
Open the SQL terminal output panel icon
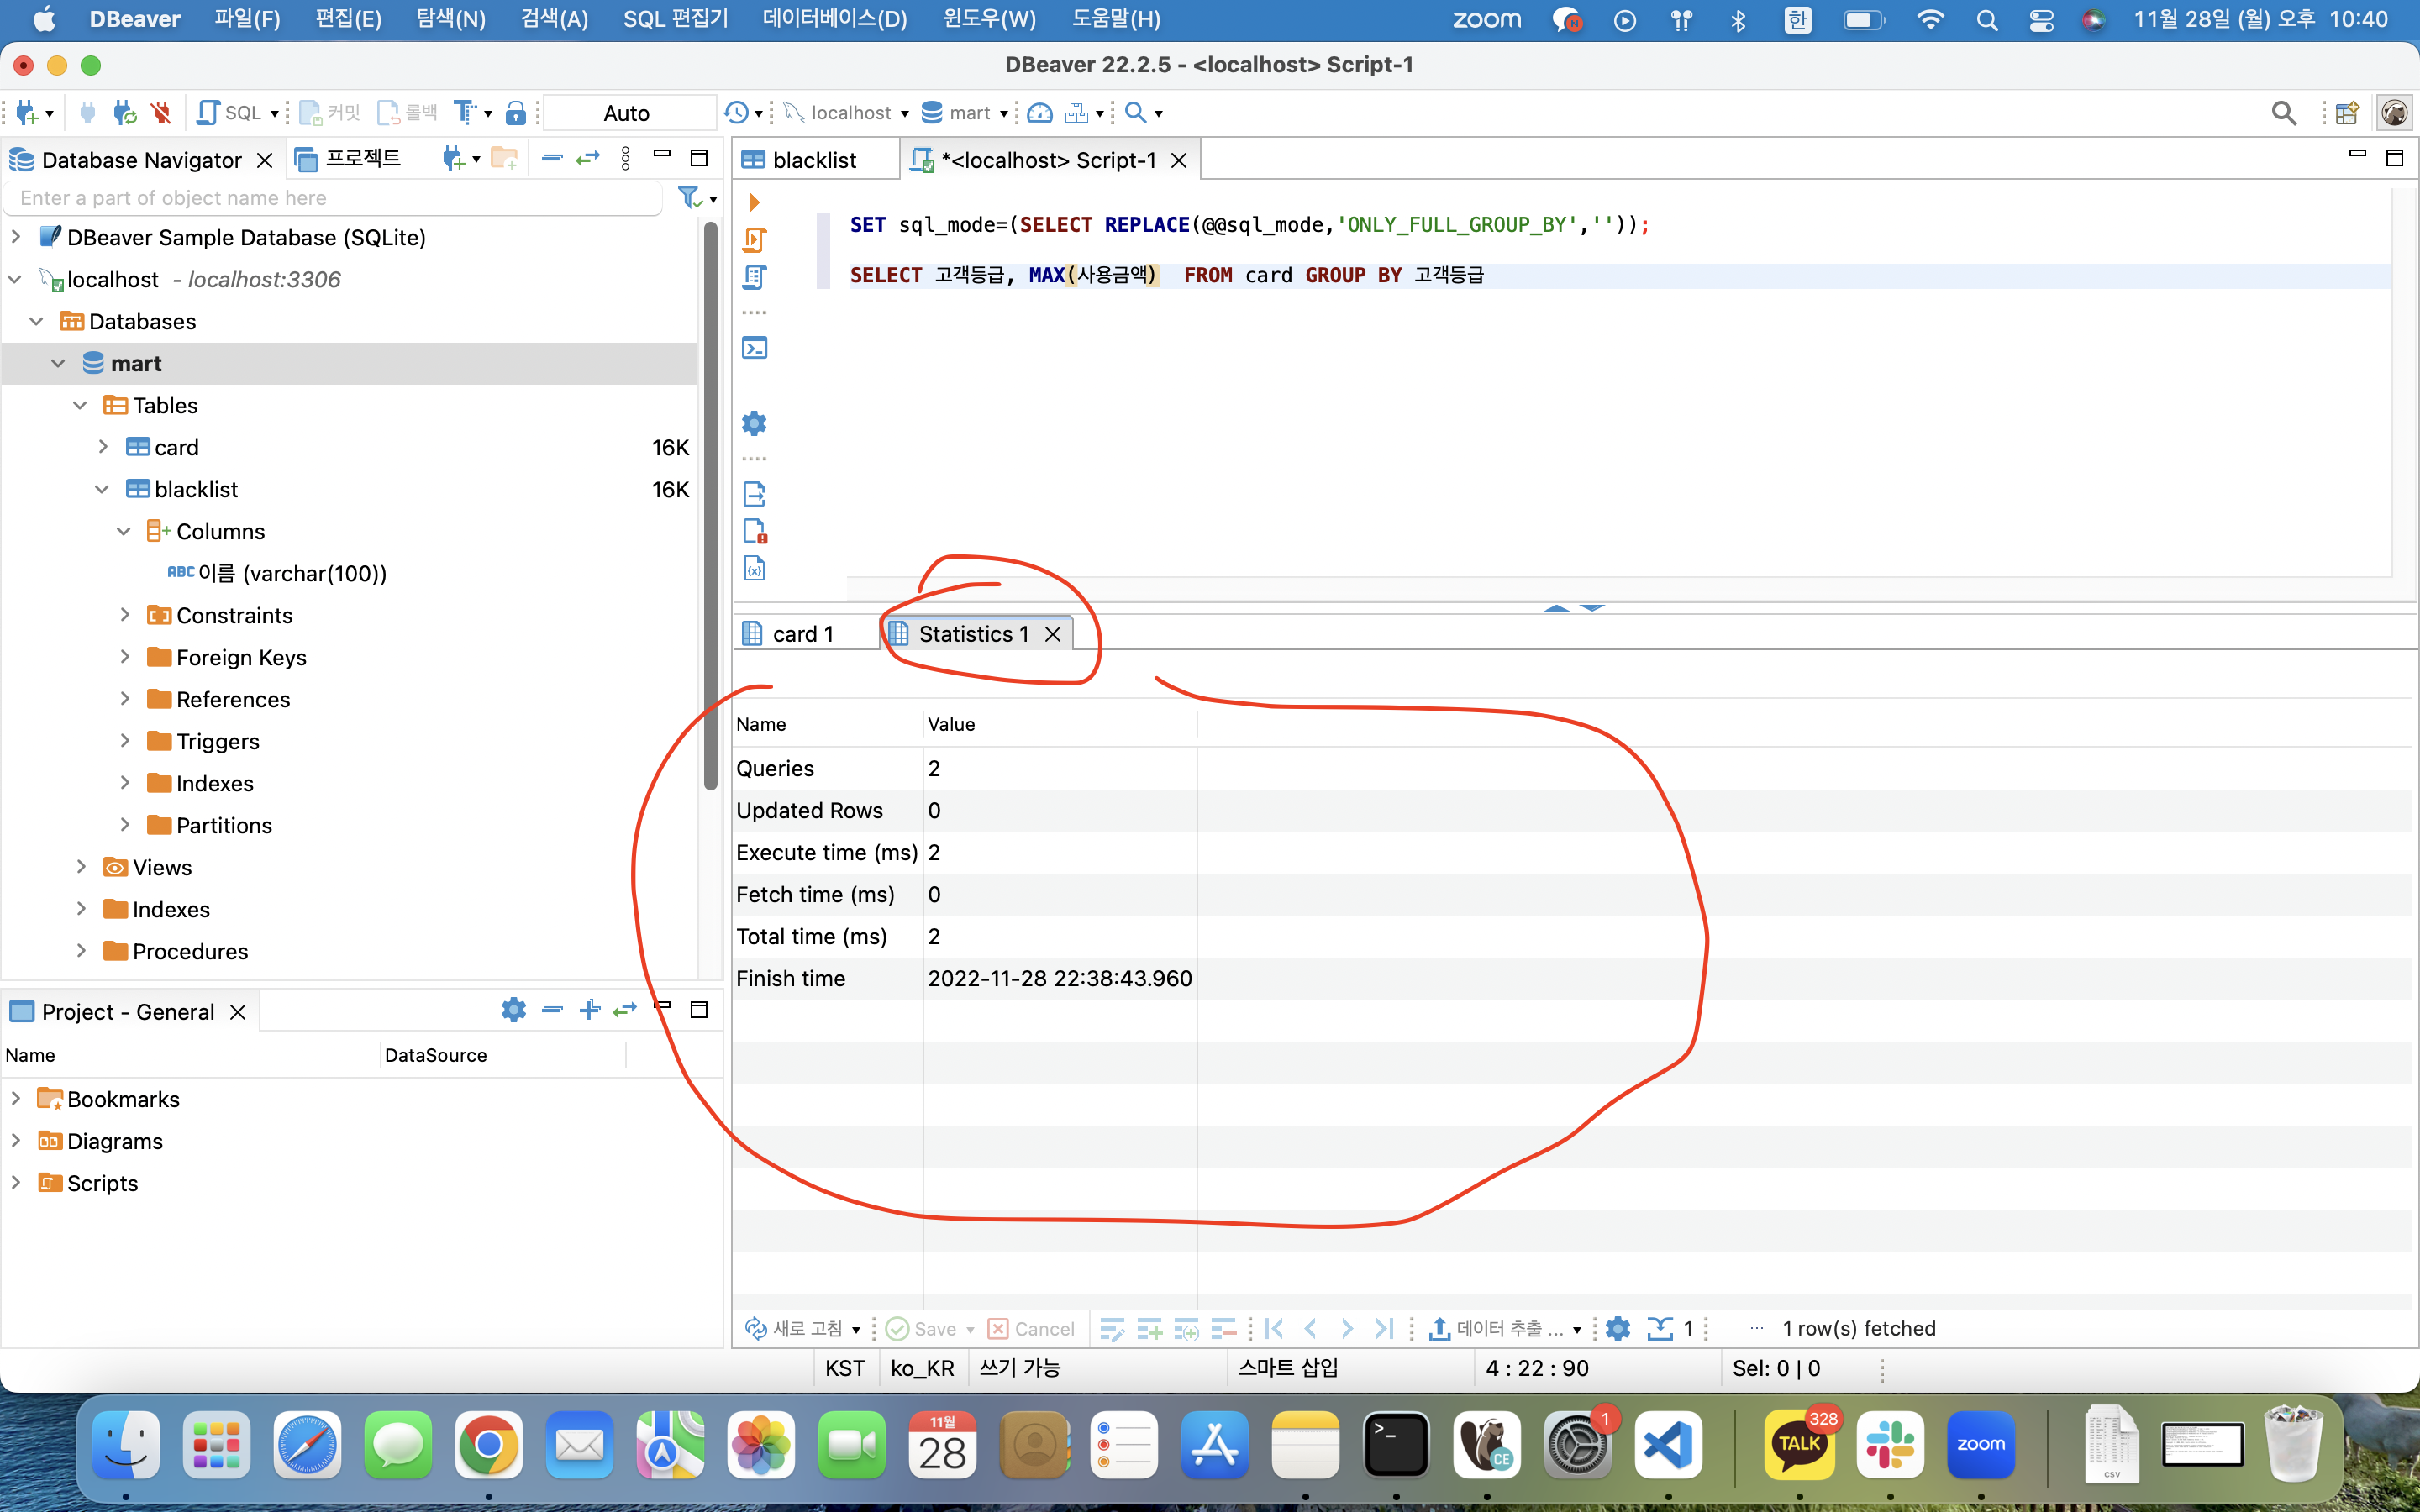[x=754, y=348]
